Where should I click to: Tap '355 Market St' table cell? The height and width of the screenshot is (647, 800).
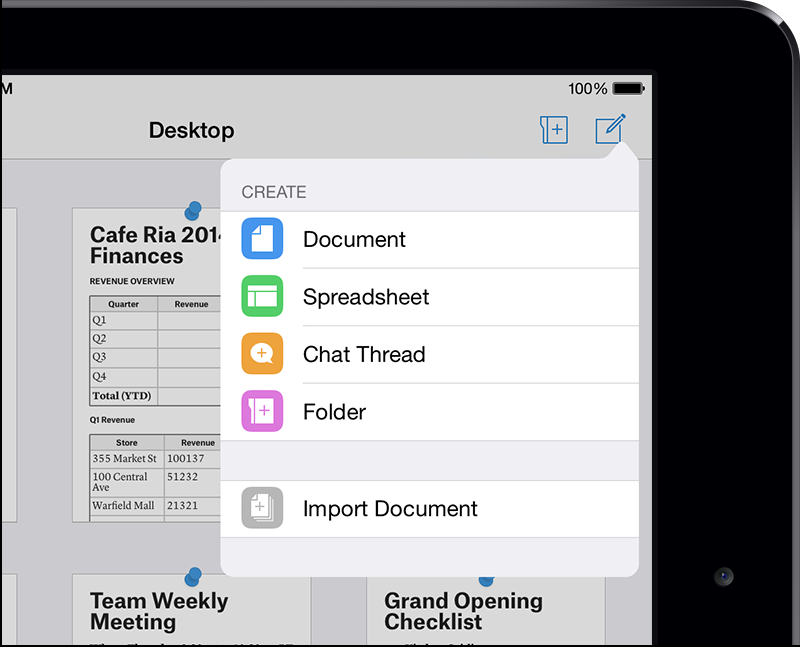(127, 458)
